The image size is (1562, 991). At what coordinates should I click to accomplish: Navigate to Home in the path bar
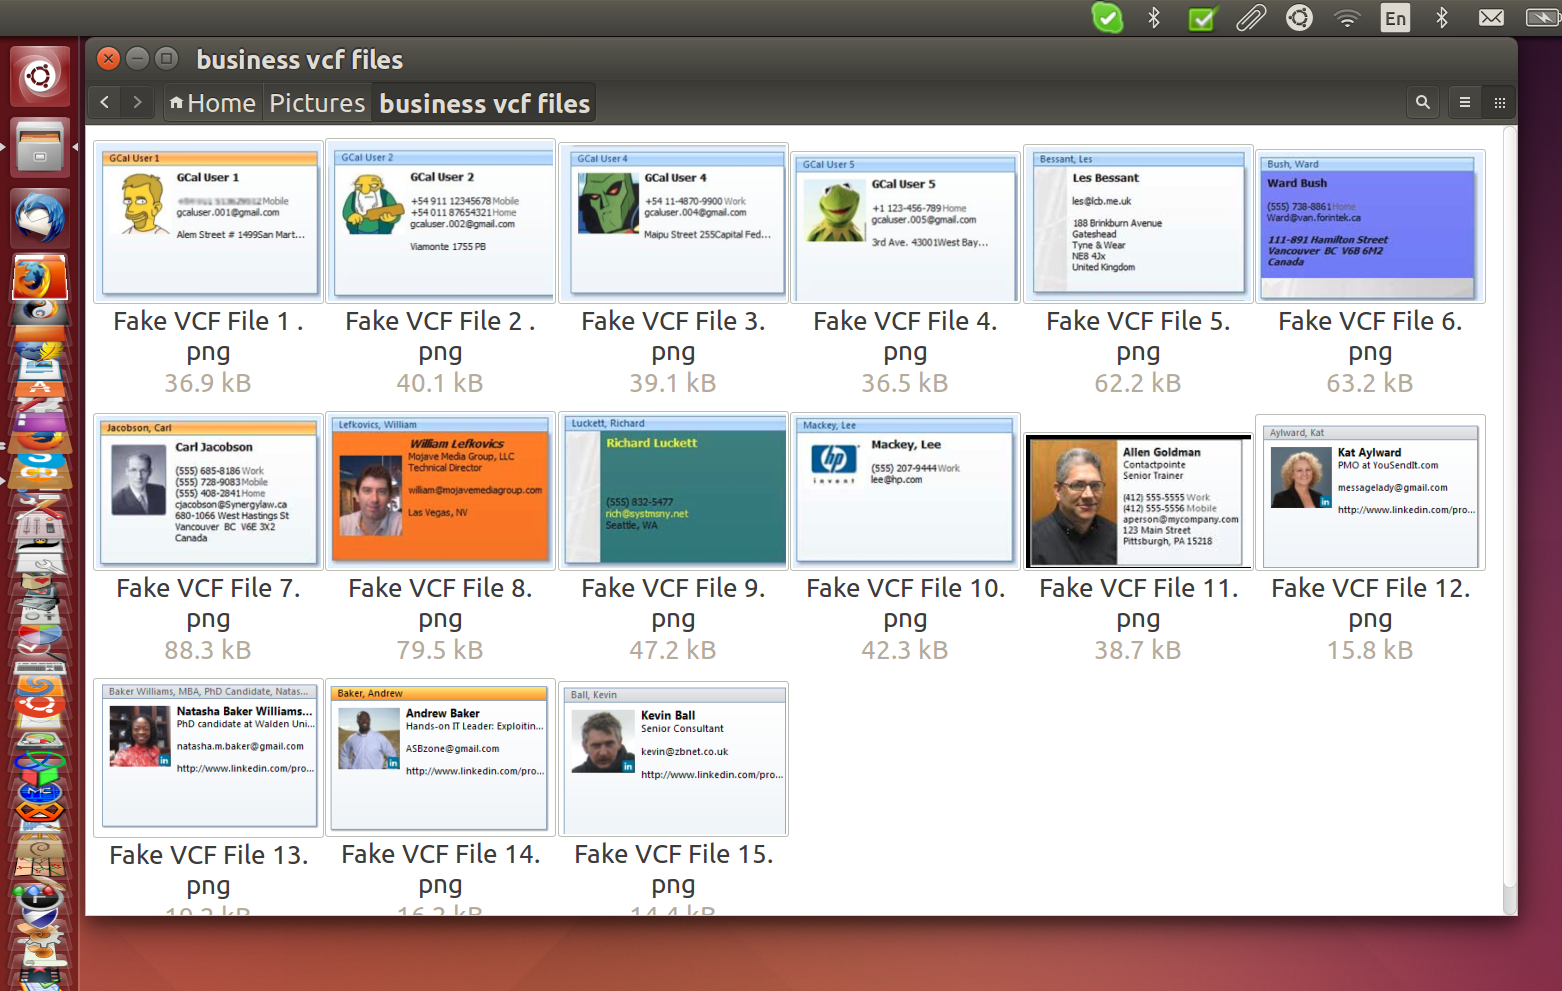(x=212, y=103)
